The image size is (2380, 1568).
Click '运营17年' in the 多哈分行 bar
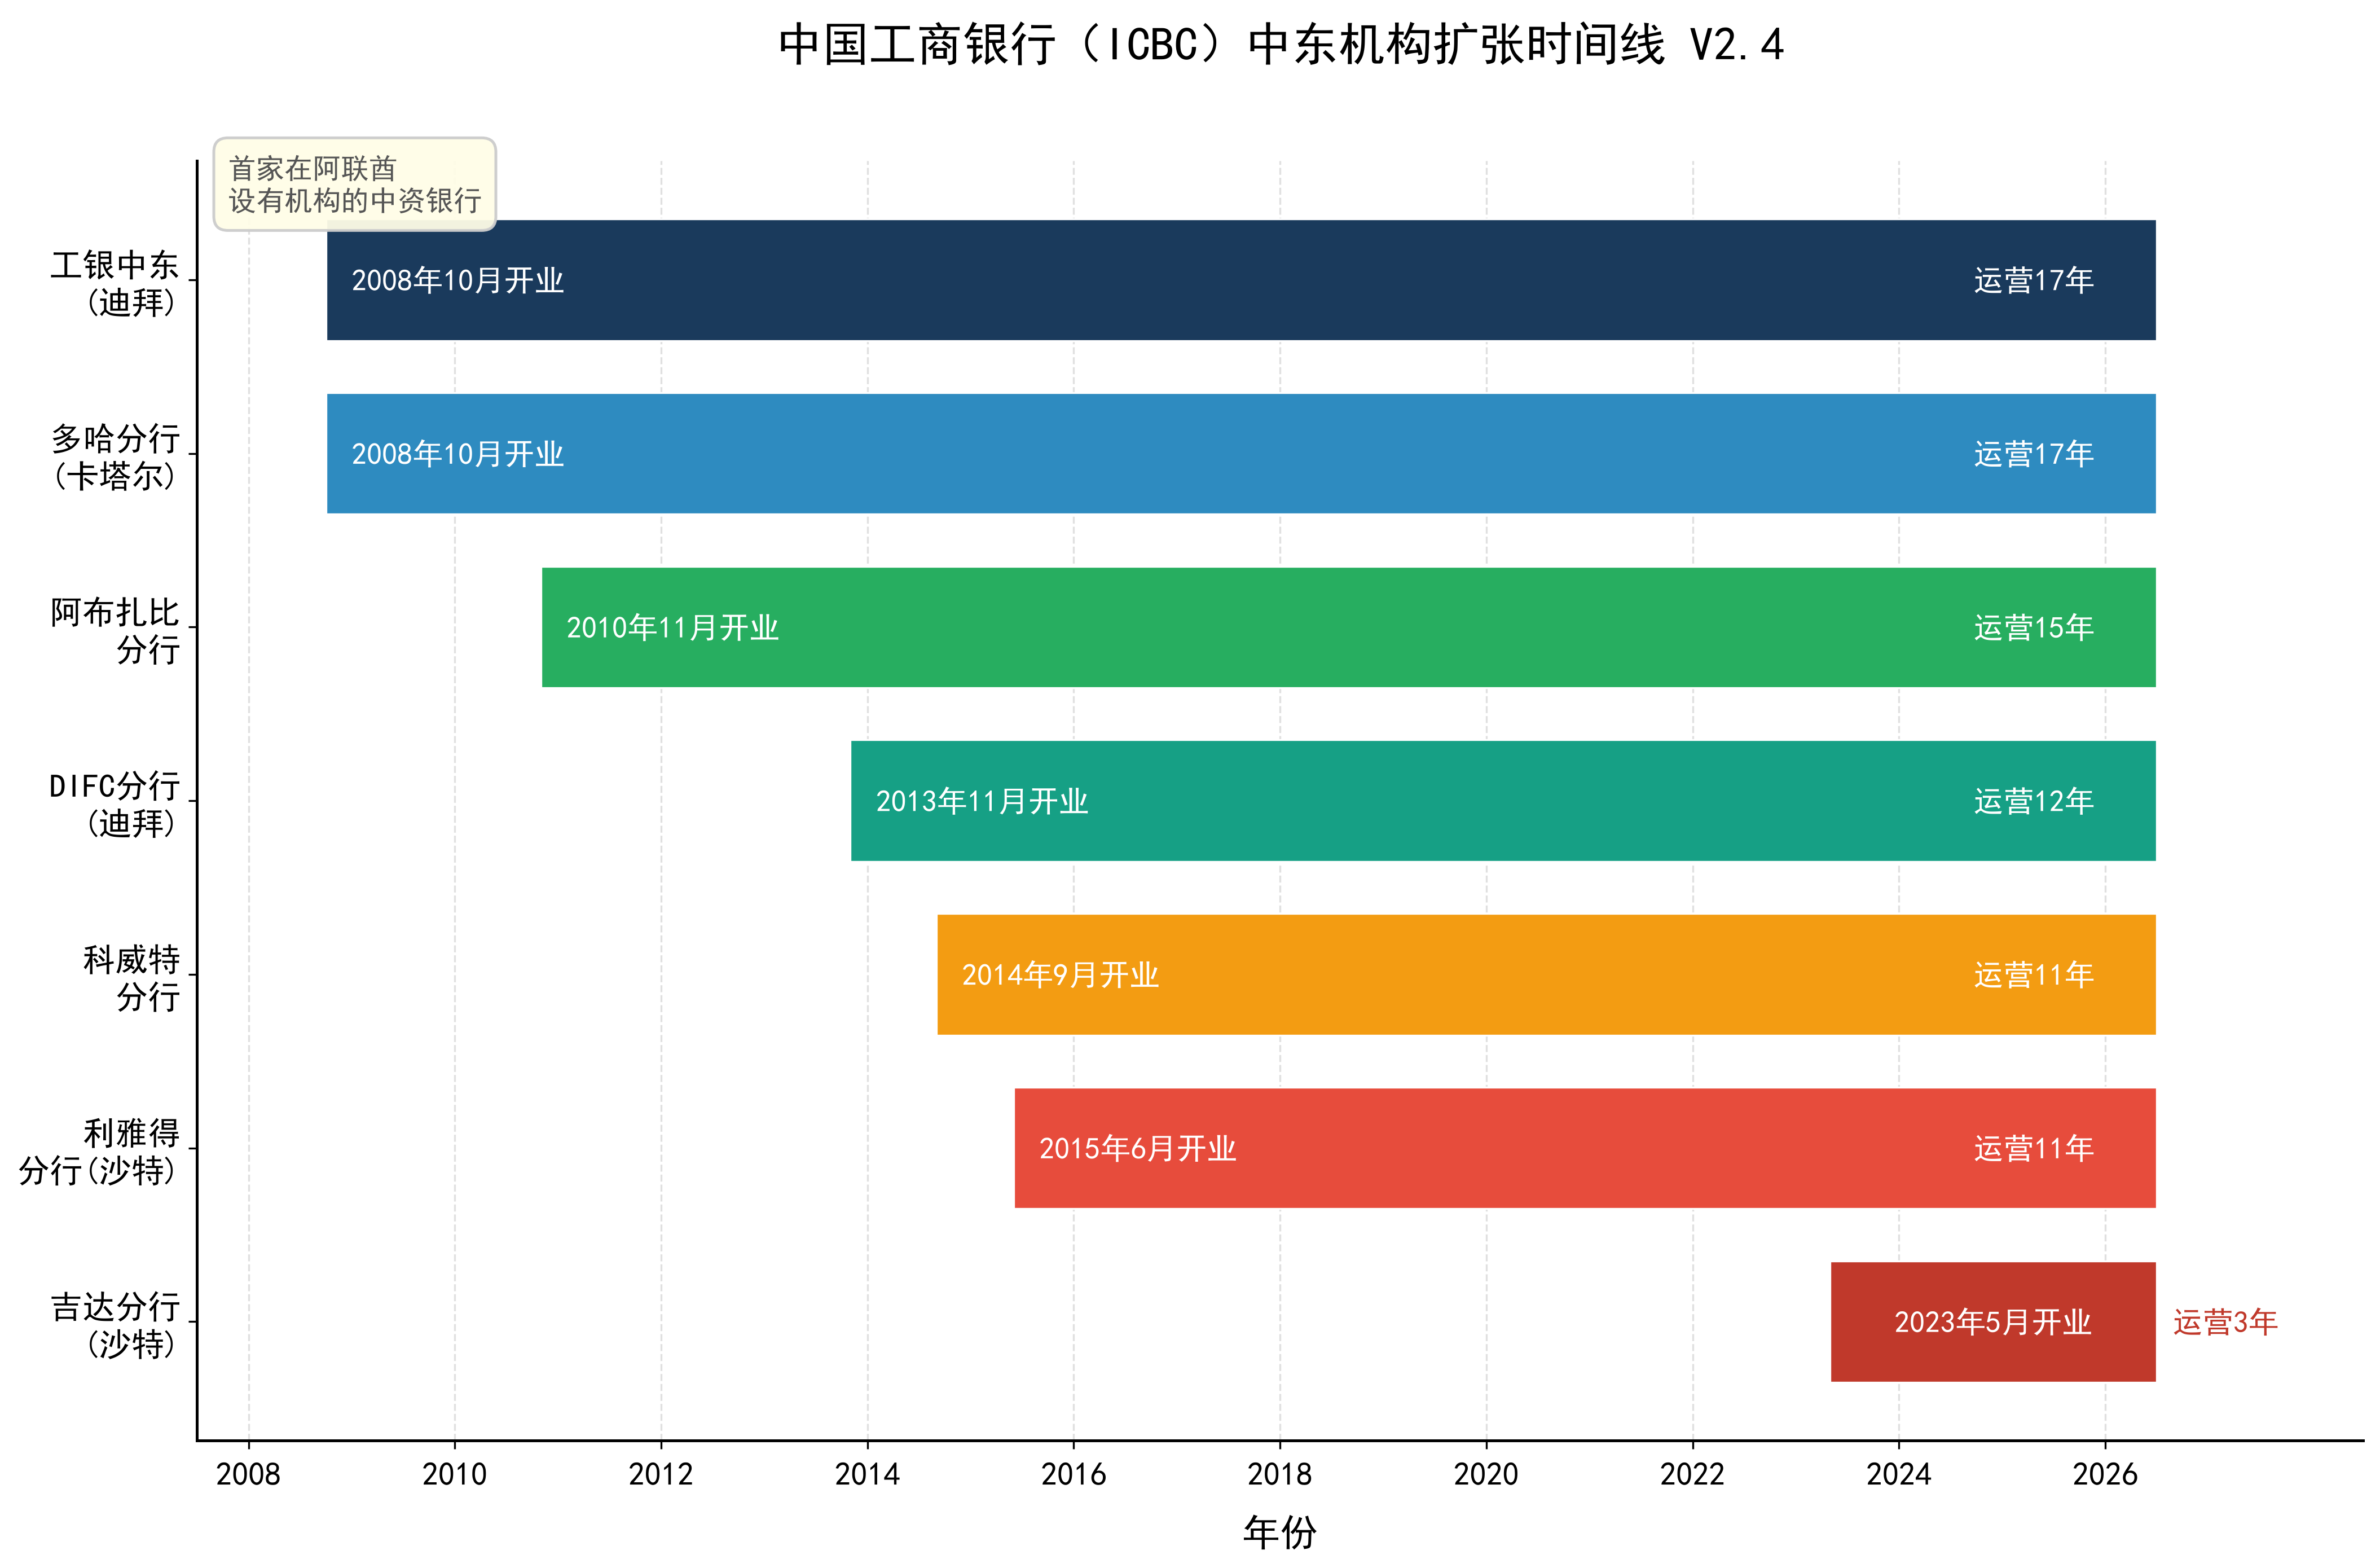(2034, 455)
